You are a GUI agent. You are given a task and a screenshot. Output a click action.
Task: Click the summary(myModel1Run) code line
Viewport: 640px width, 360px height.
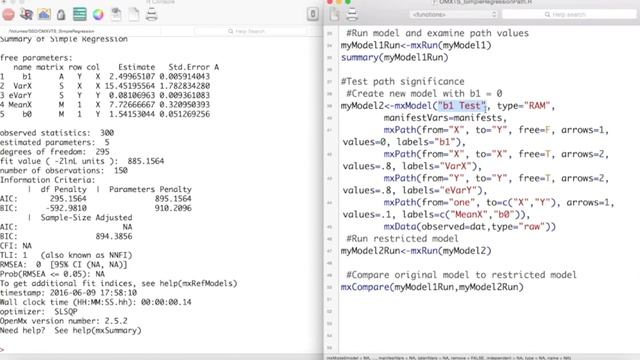(394, 58)
